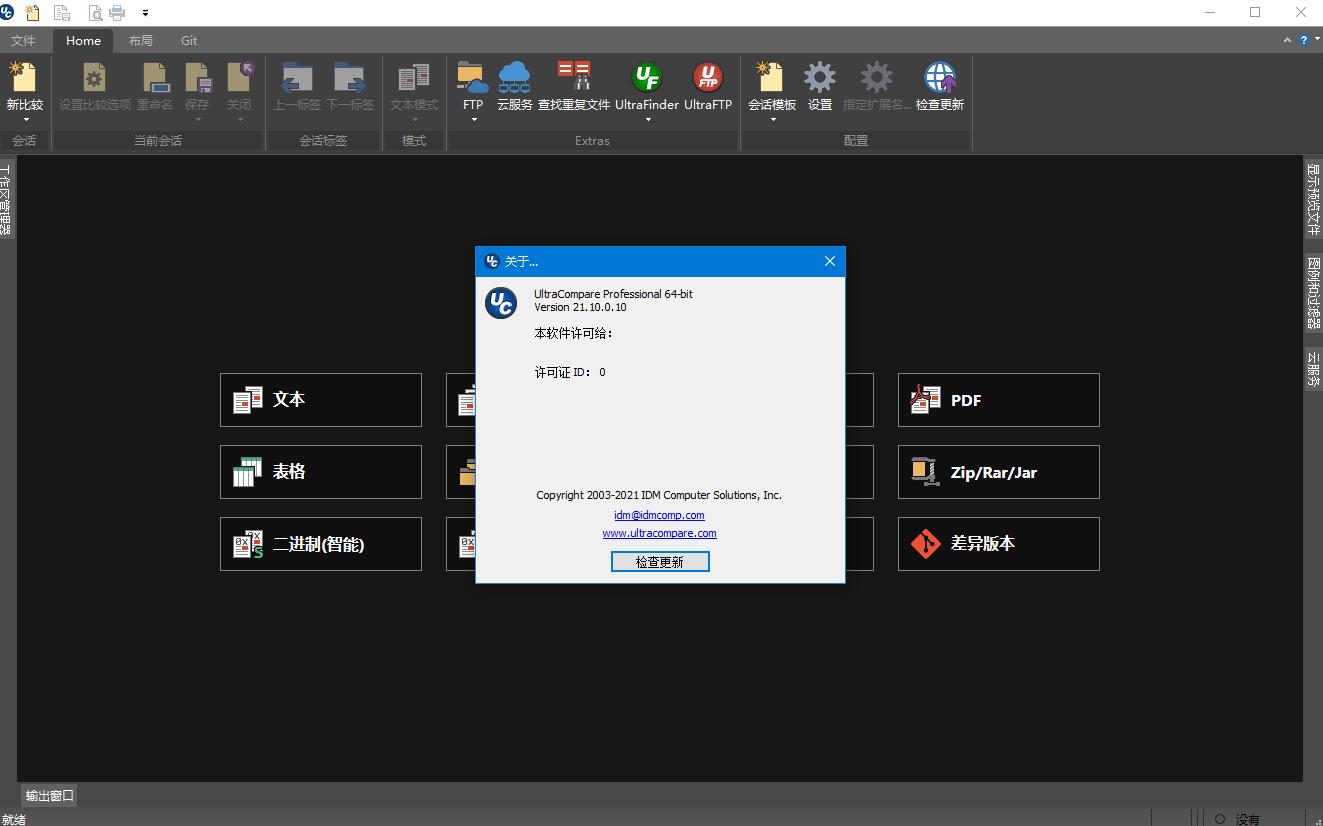1323x826 pixels.
Task: Open the 工作区管理器 workspace manager side tab
Action: (x=6, y=199)
